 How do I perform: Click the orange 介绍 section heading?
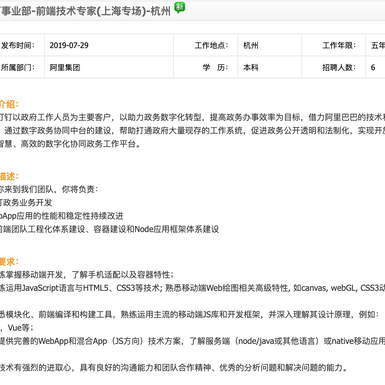pyautogui.click(x=9, y=104)
